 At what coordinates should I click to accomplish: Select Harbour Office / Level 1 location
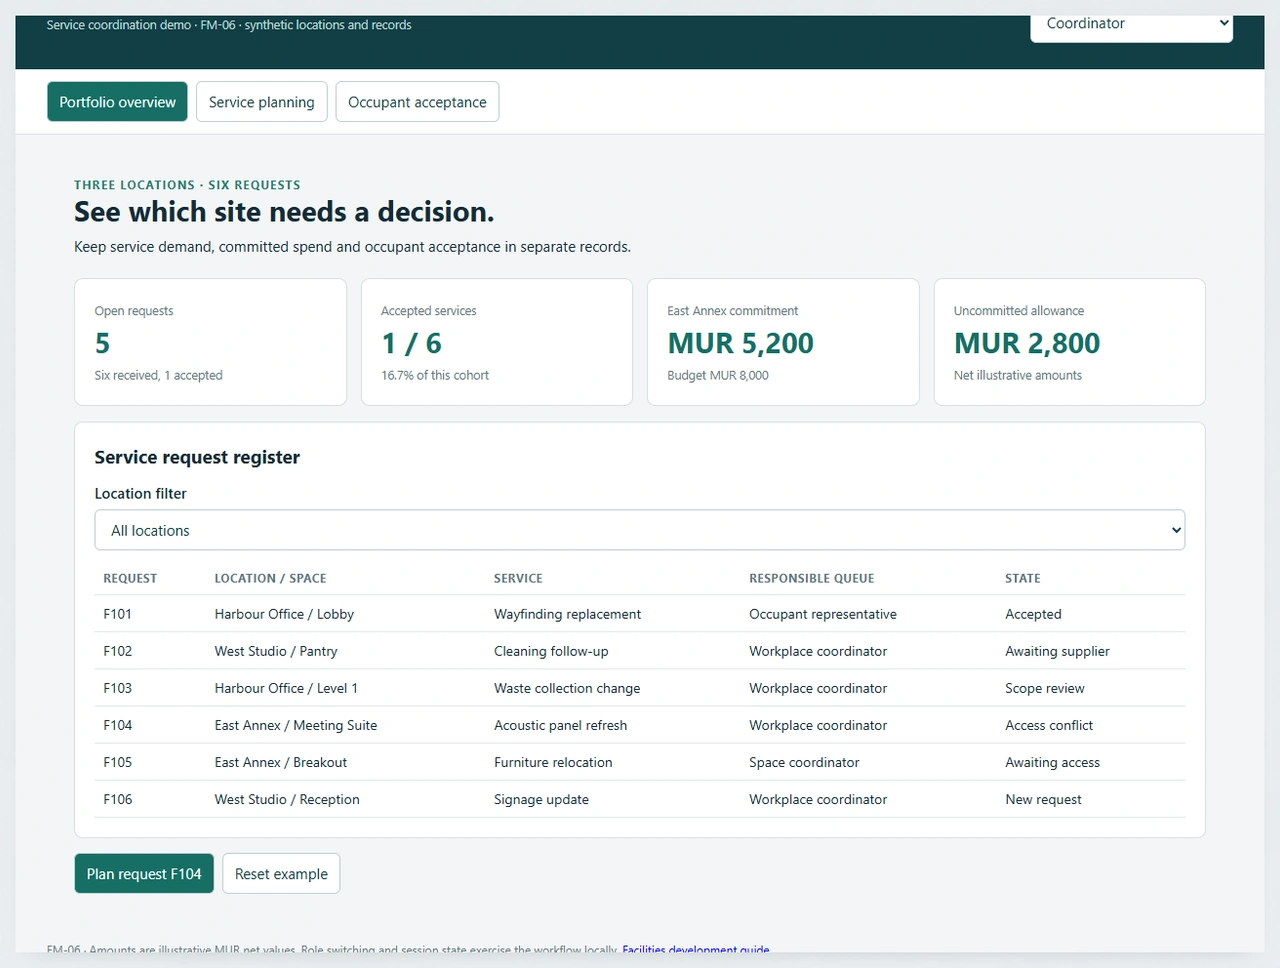coord(286,688)
